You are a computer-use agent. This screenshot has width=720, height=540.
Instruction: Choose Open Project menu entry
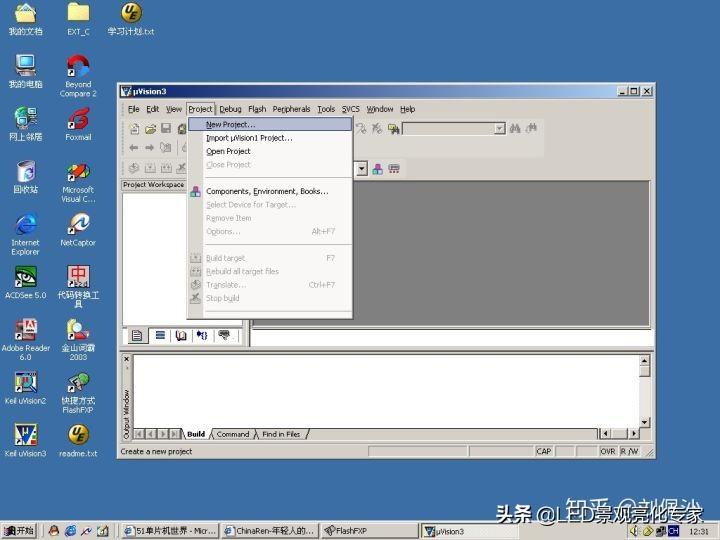tap(270, 151)
